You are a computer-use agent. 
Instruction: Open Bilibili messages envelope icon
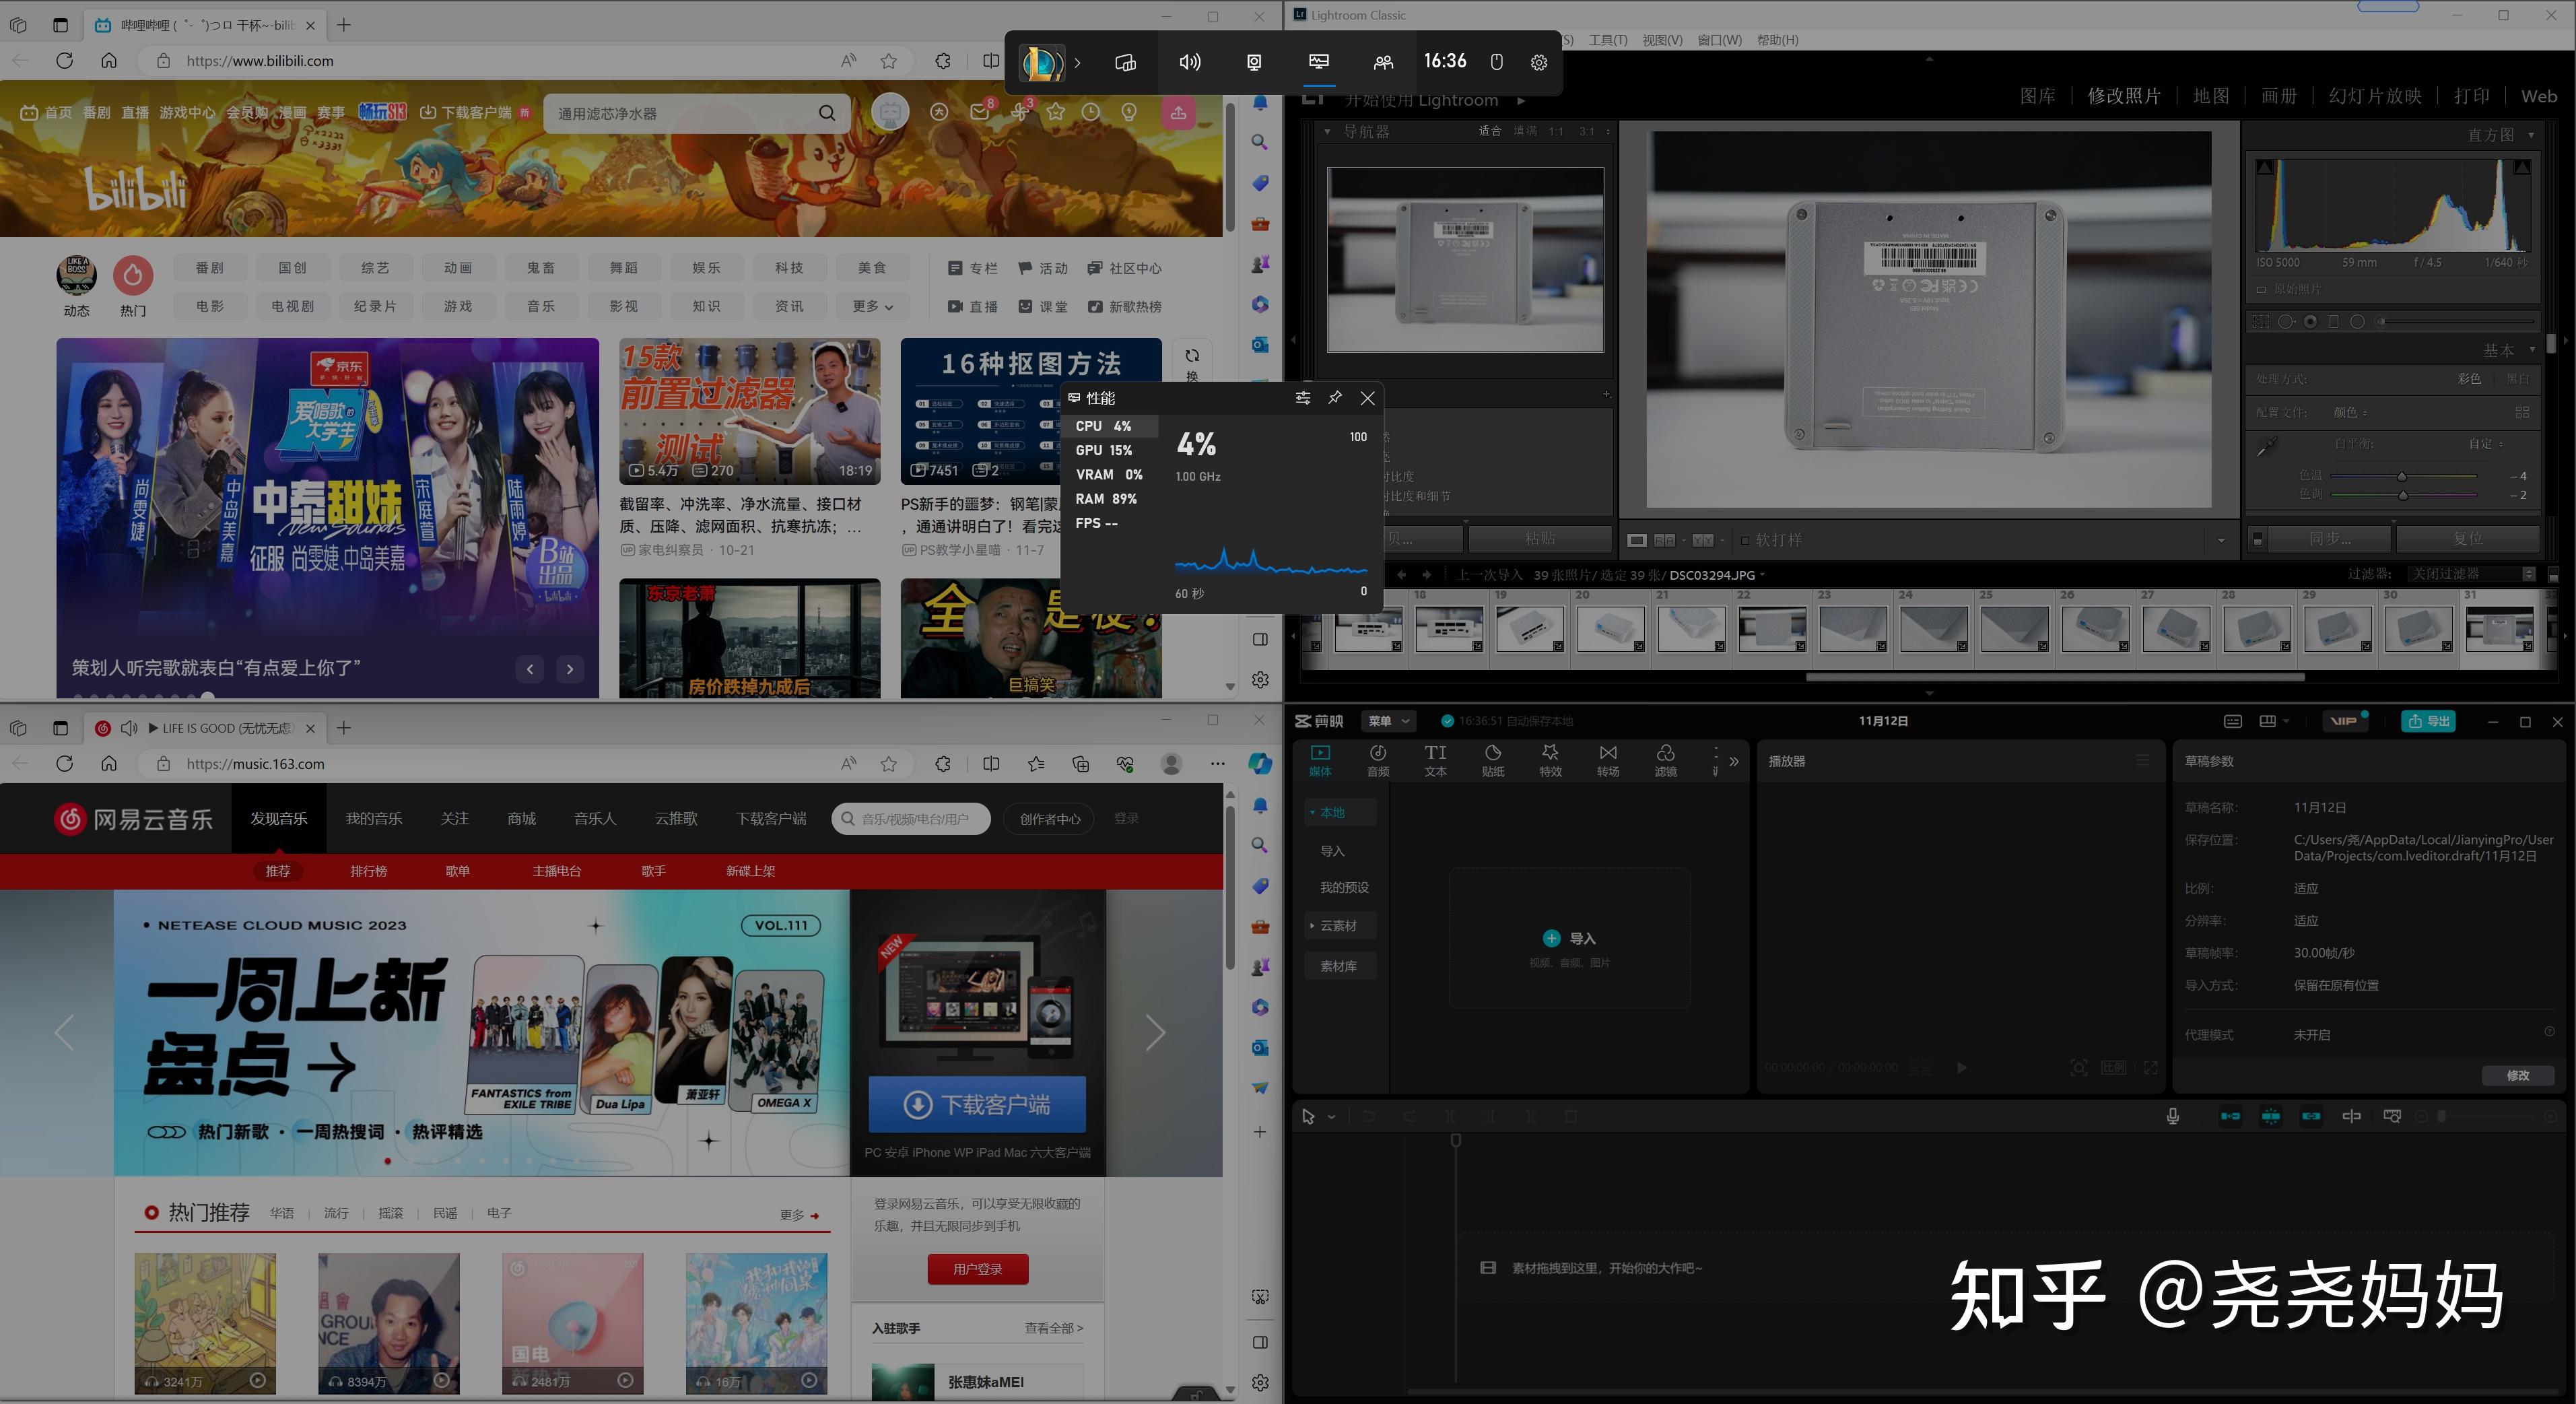(979, 112)
